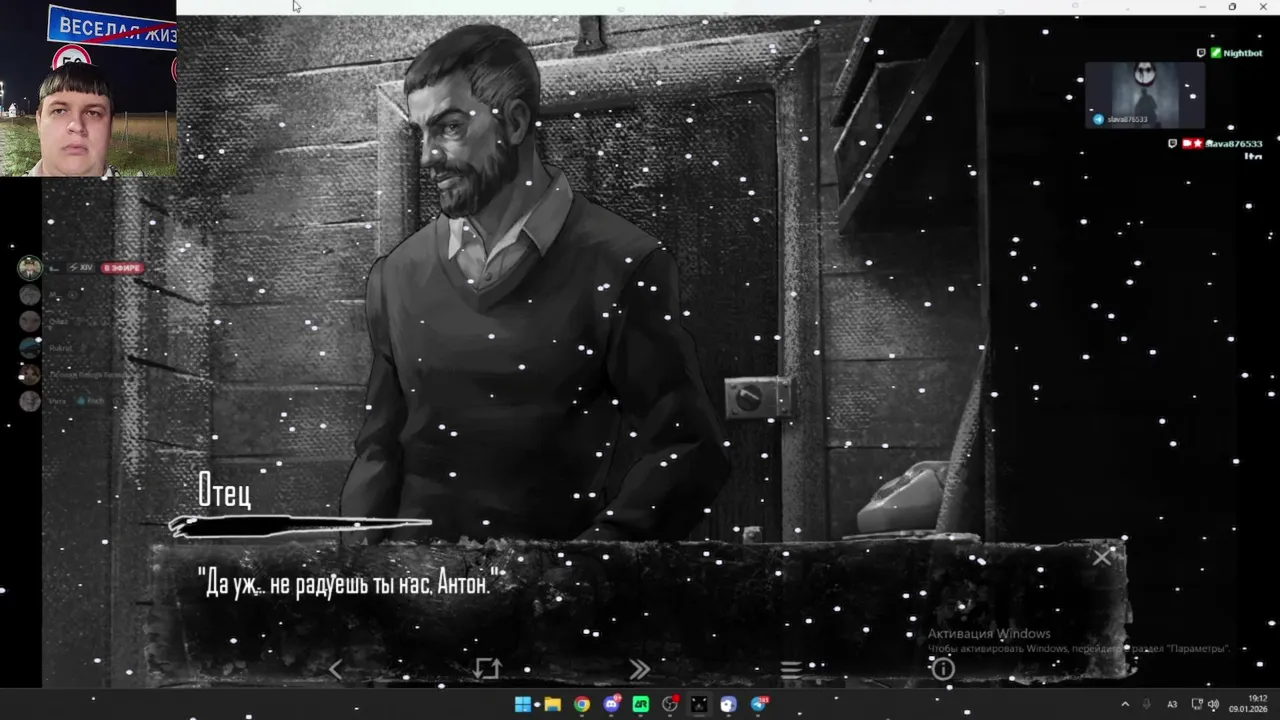Open OBS Studio from the taskbar
Viewport: 1280px width, 720px height.
coord(670,704)
